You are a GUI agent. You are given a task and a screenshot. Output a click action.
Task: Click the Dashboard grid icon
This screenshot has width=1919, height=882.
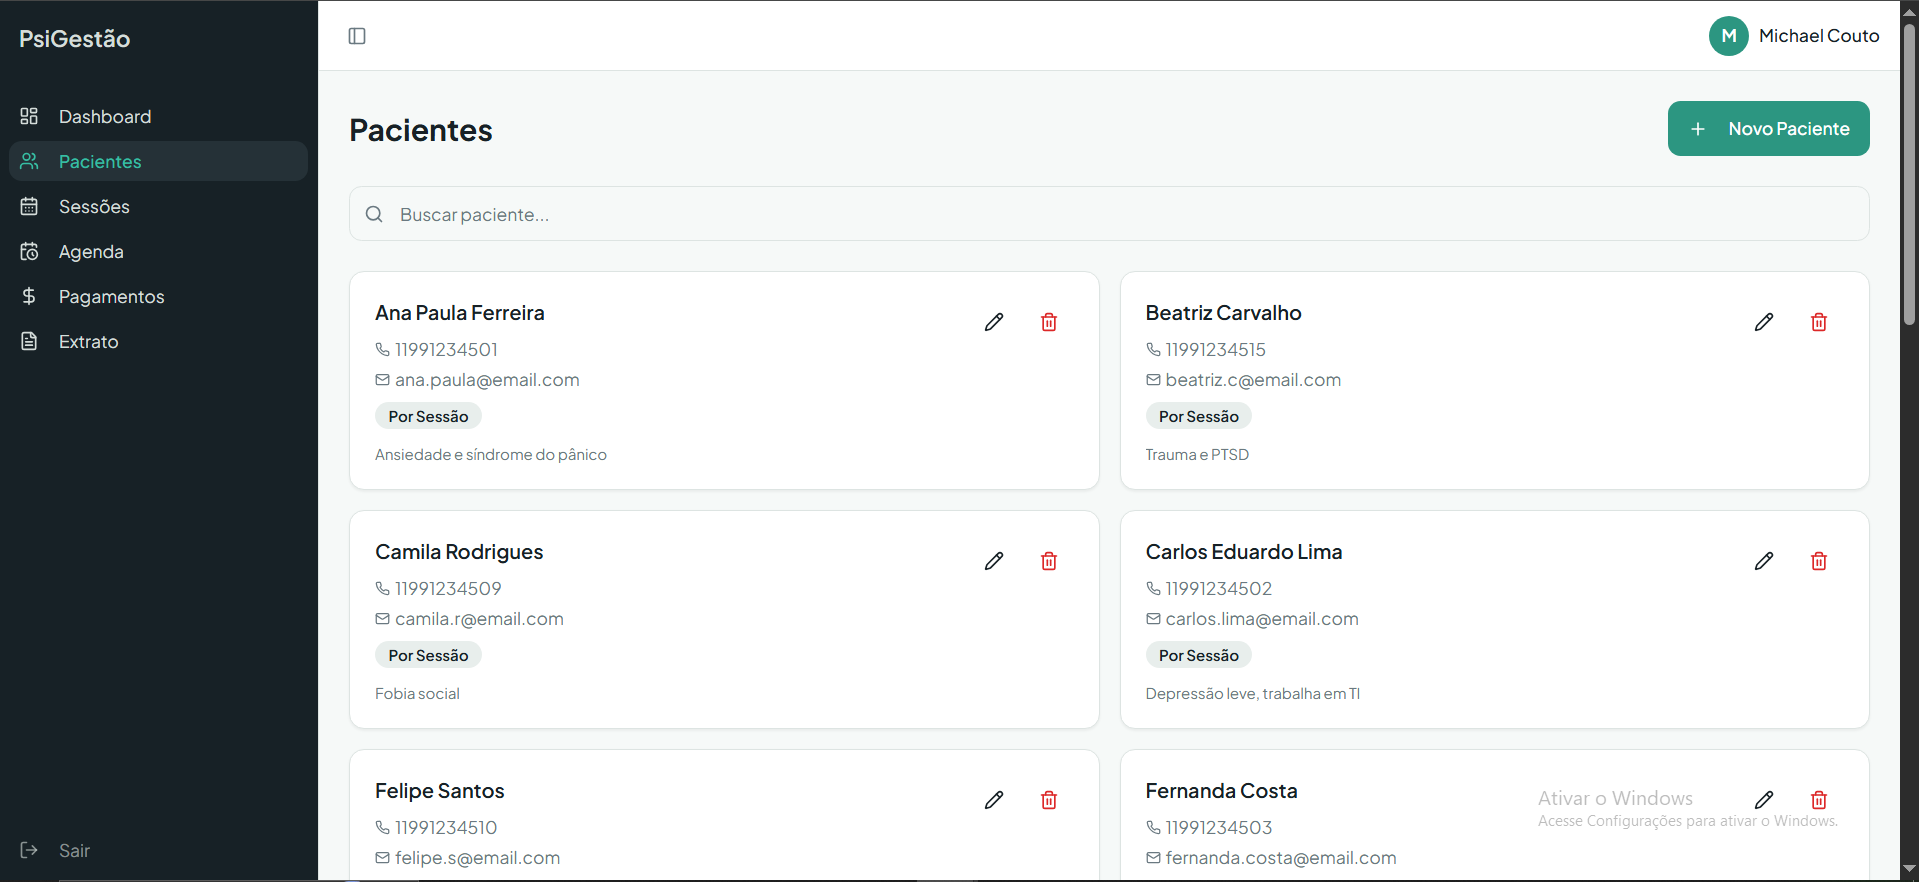pos(29,116)
